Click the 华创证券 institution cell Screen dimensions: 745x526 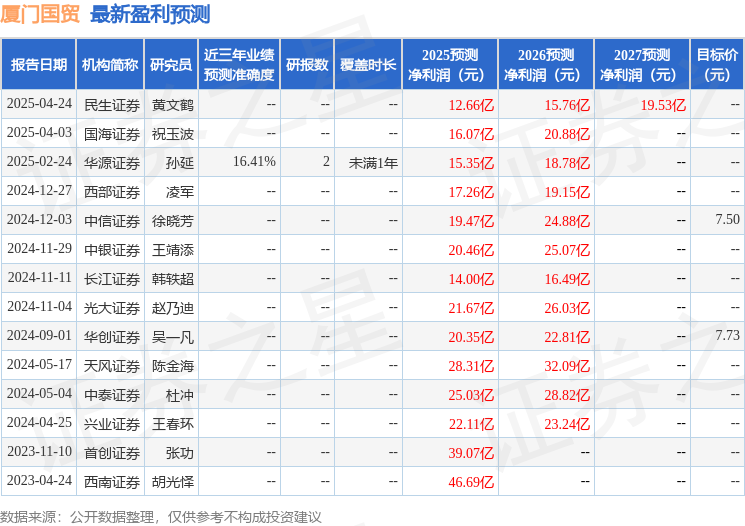click(112, 337)
